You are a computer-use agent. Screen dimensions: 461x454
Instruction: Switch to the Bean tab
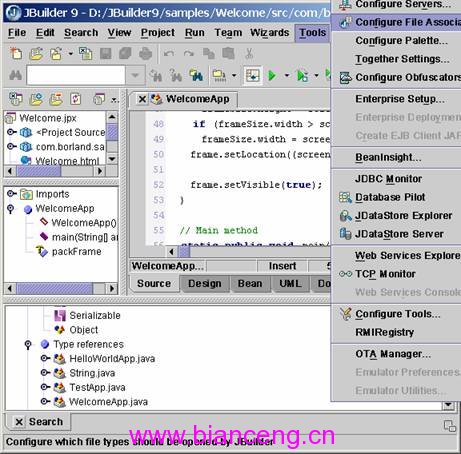click(250, 284)
